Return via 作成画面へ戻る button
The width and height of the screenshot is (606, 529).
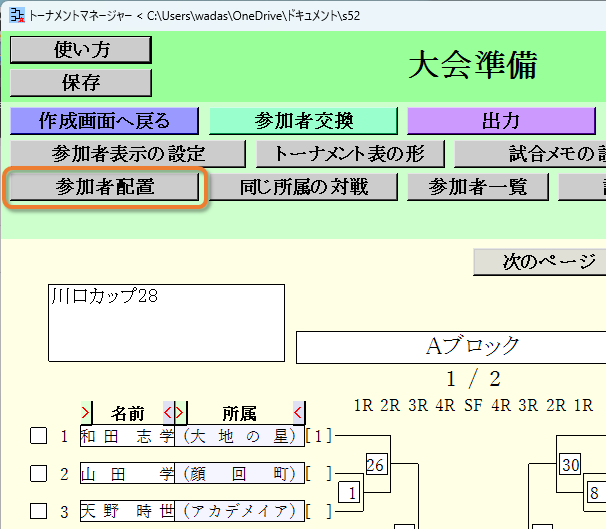[104, 121]
